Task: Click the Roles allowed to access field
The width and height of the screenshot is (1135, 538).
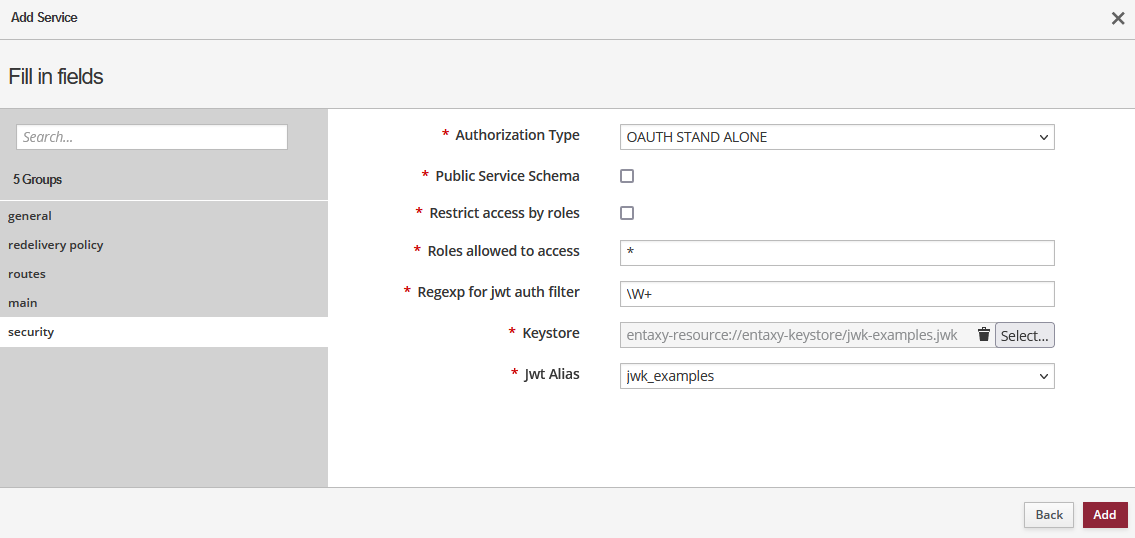Action: 836,253
